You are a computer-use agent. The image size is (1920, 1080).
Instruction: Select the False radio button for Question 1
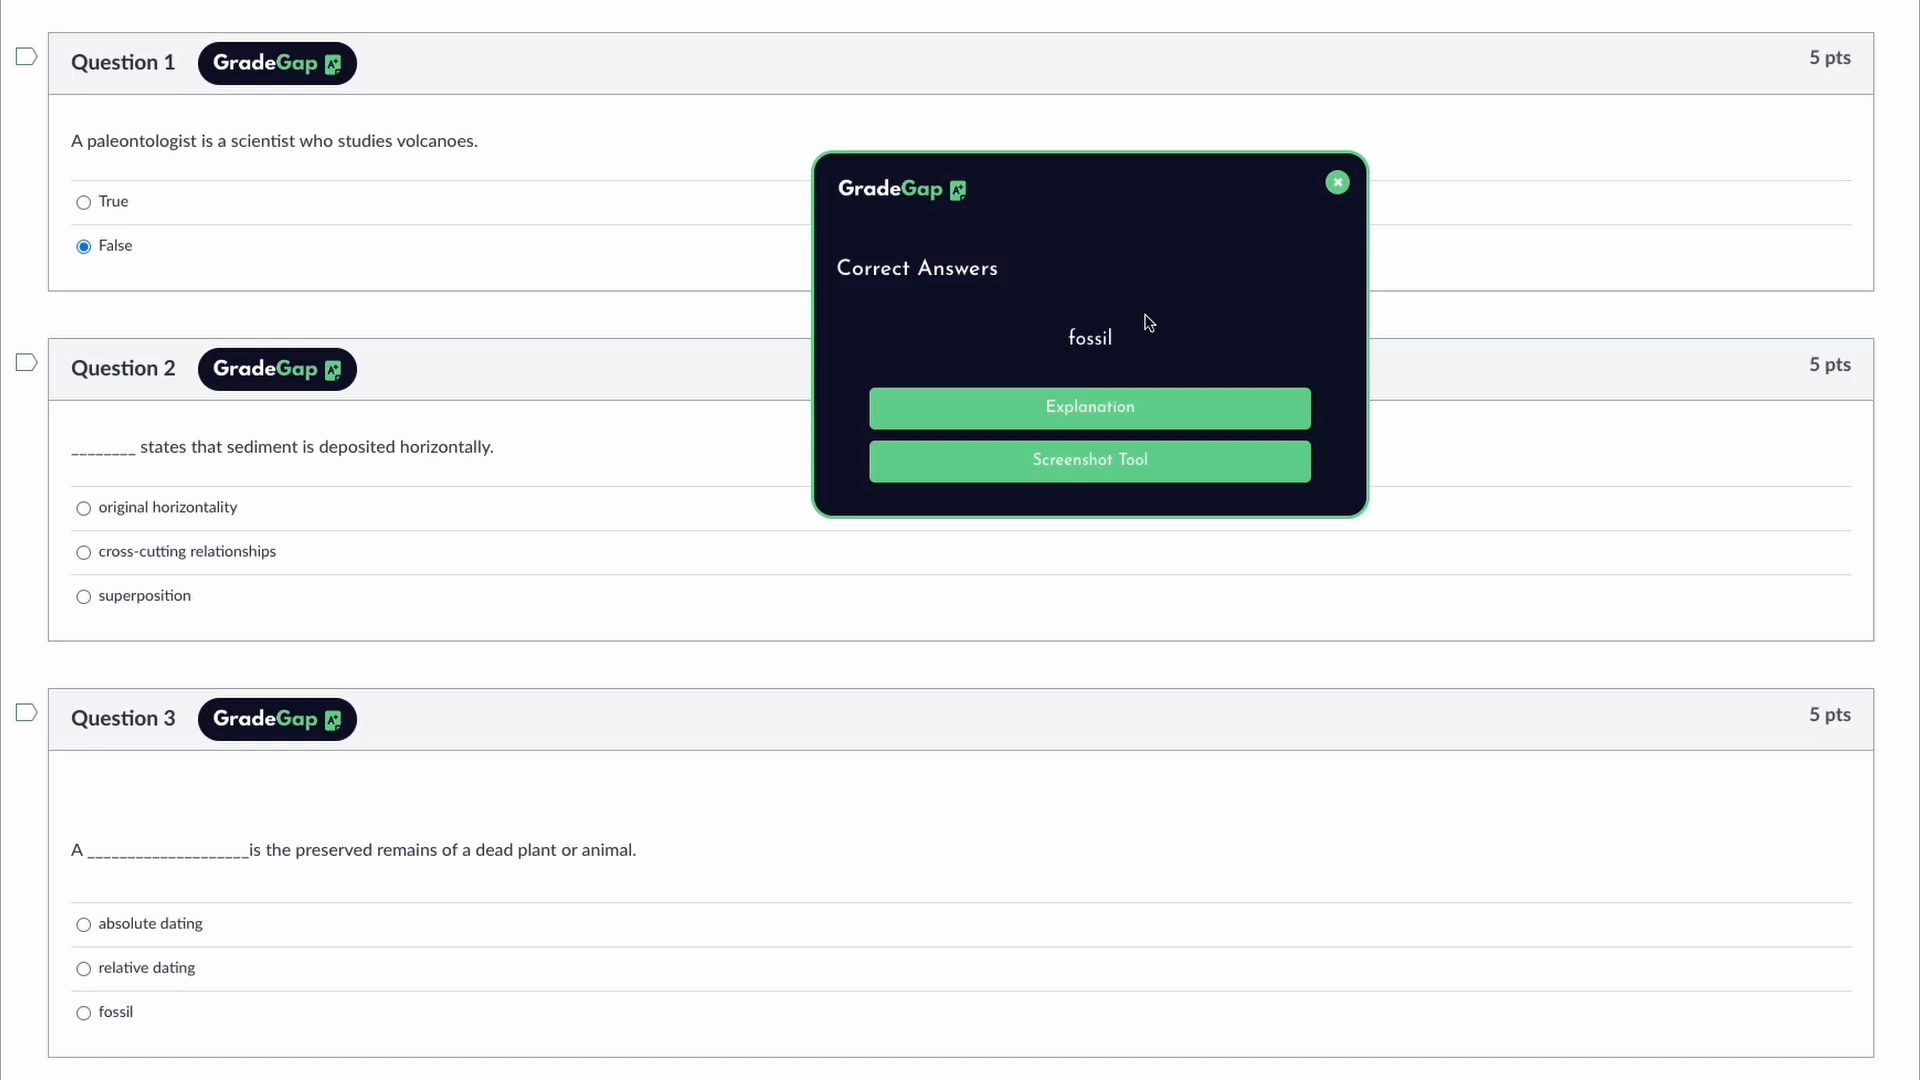(x=83, y=247)
